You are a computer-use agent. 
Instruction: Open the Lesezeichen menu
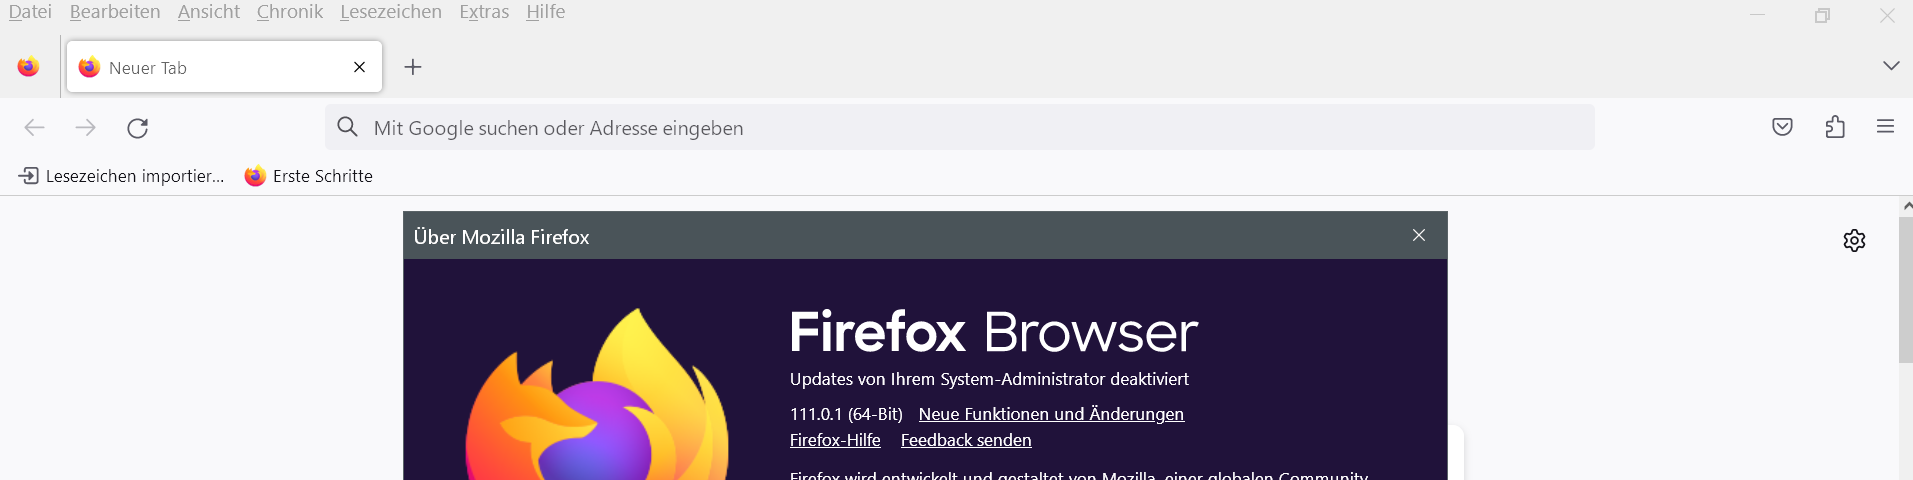click(x=391, y=12)
